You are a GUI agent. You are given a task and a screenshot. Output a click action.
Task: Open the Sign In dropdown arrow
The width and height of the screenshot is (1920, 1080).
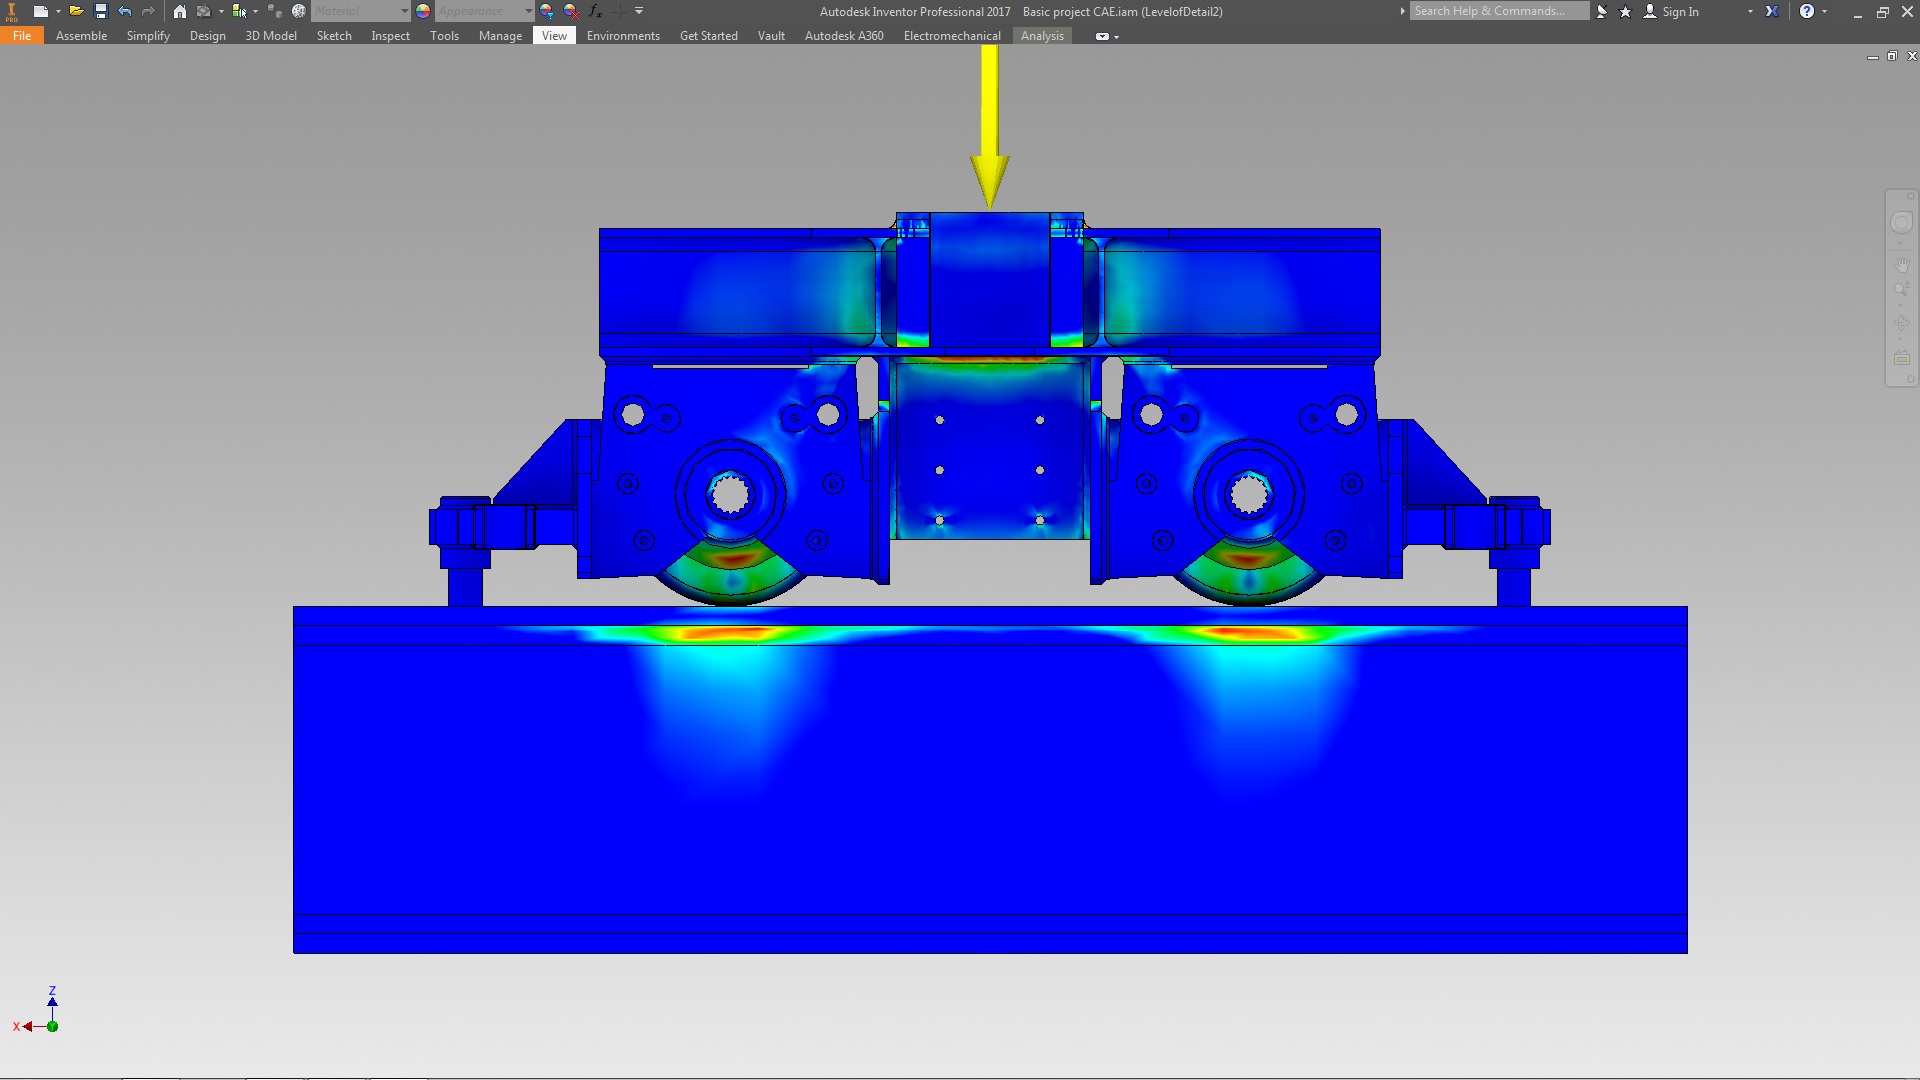point(1750,11)
